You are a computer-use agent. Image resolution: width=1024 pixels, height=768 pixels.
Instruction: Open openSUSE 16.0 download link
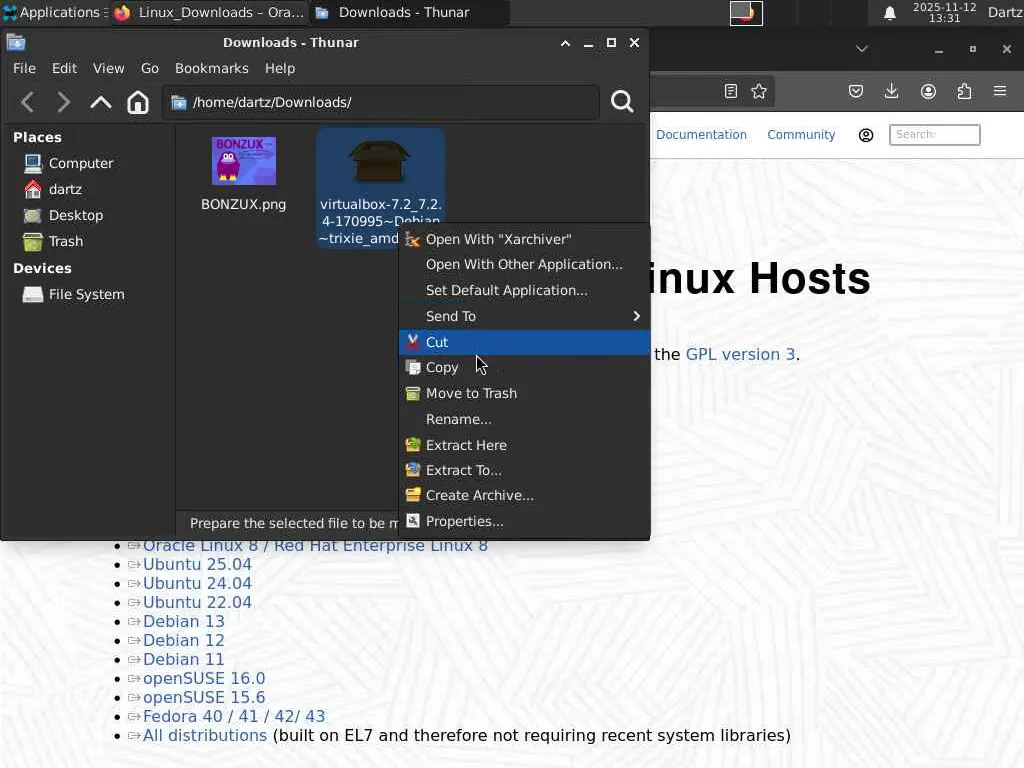point(204,679)
